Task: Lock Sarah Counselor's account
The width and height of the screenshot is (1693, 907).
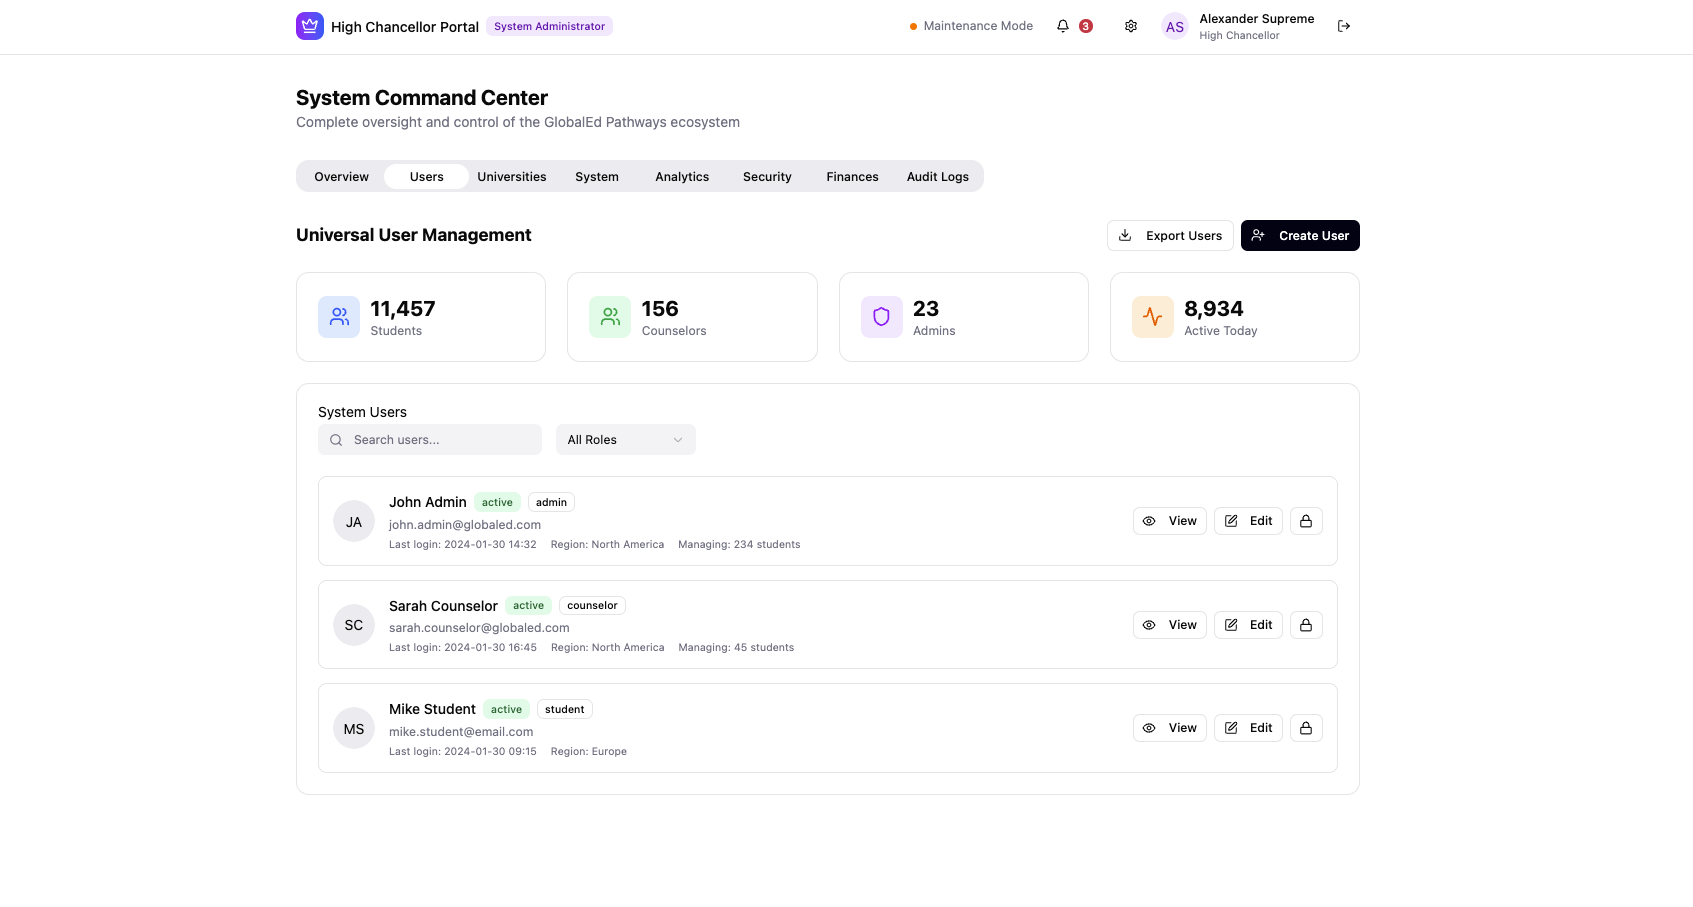Action: [1306, 625]
